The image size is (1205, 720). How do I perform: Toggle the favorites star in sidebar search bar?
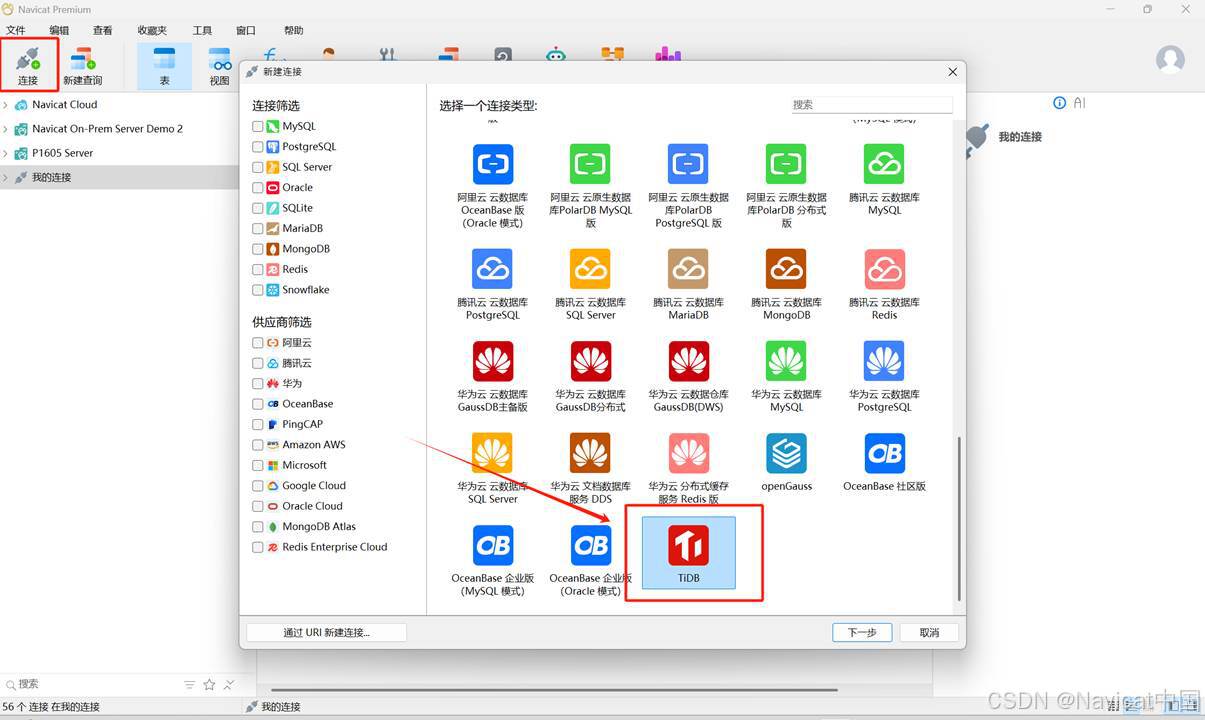[x=209, y=685]
